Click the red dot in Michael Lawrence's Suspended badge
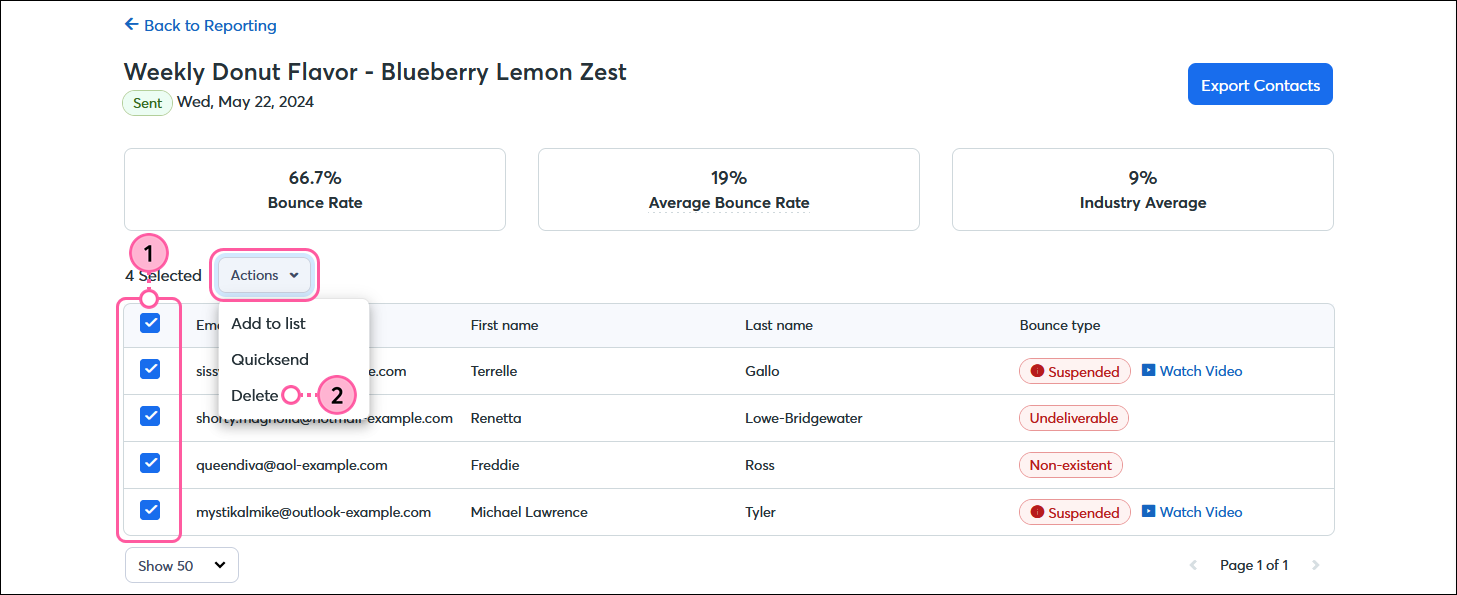The image size is (1457, 595). [x=1035, y=511]
